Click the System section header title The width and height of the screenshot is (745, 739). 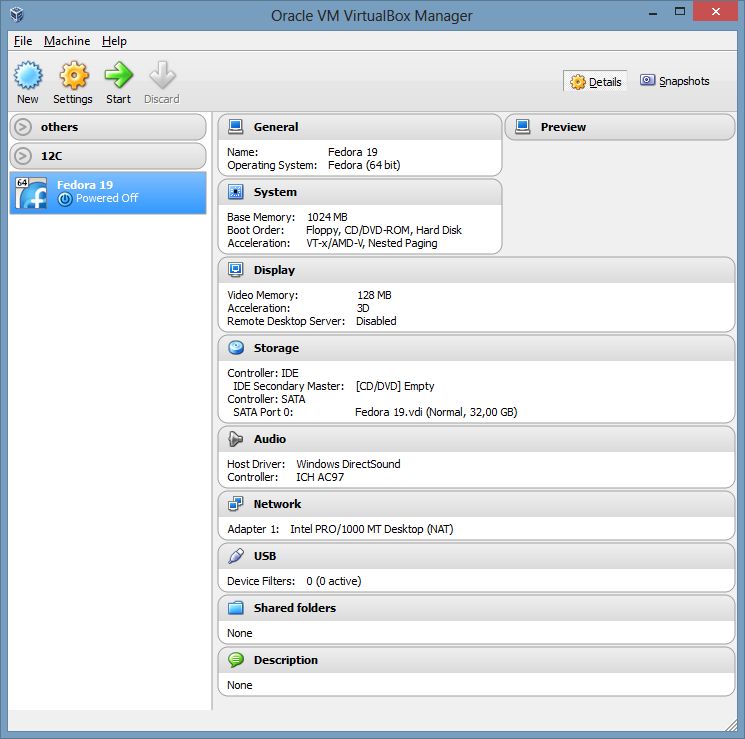point(275,192)
